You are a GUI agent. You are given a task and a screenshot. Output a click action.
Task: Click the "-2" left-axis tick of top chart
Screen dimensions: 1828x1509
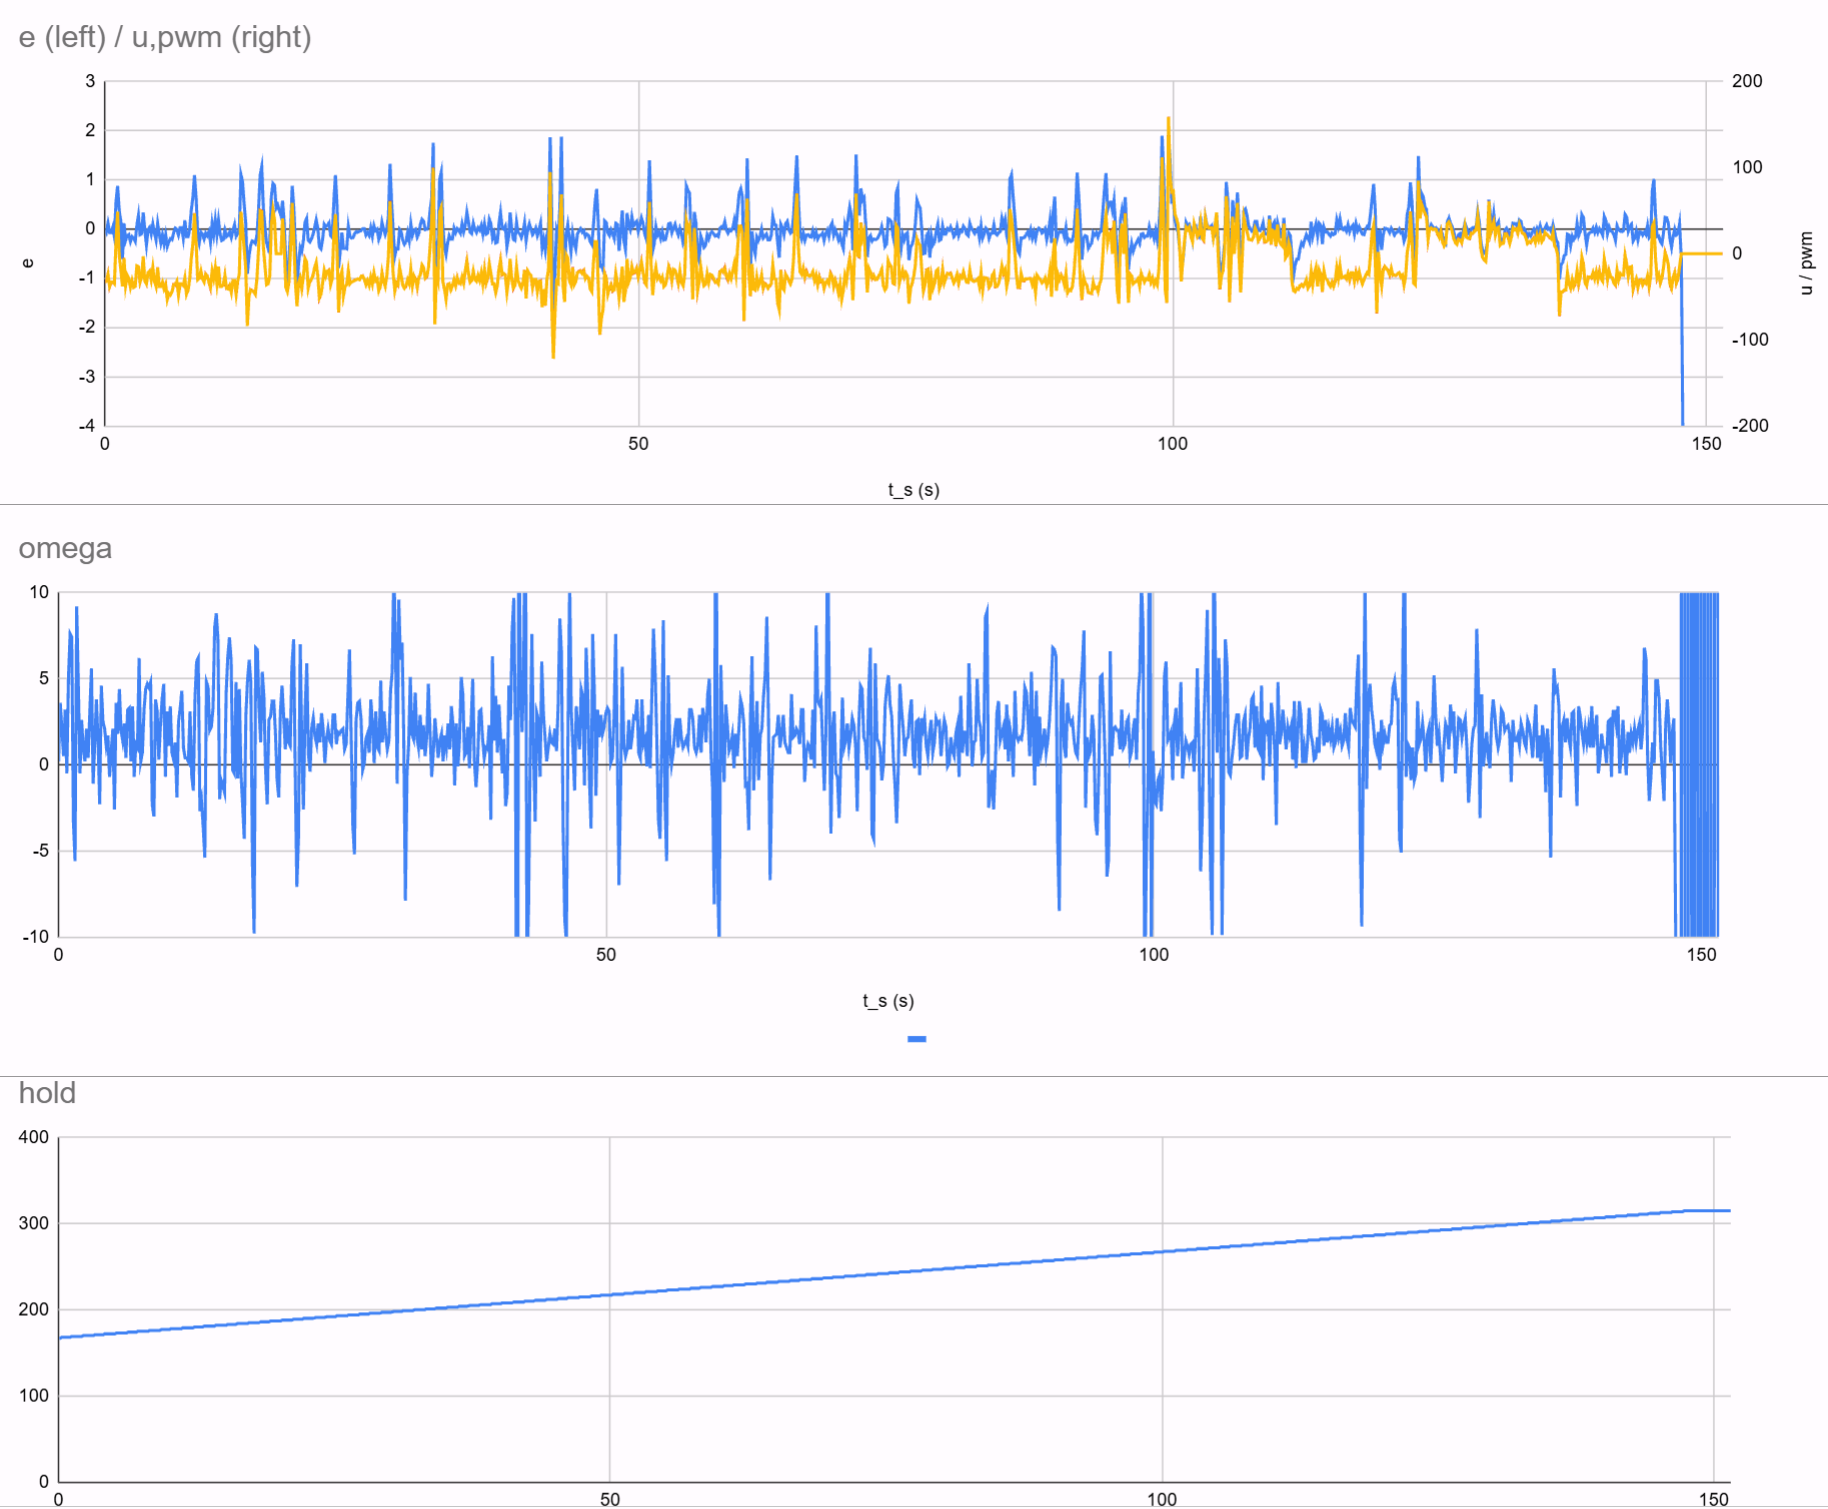click(x=87, y=327)
